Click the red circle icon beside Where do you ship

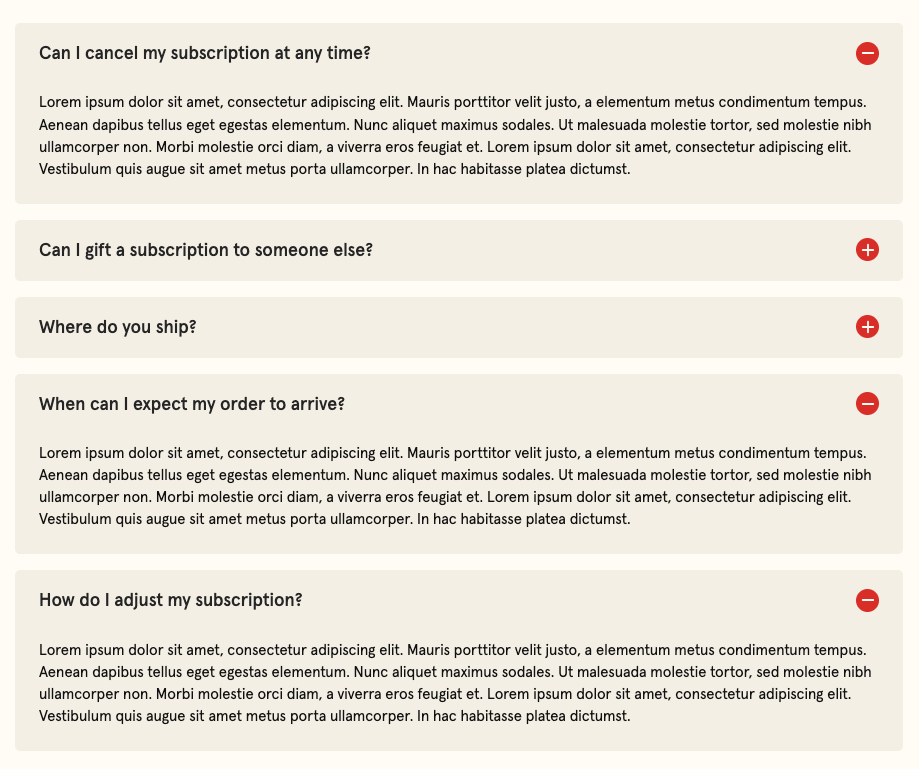pyautogui.click(x=867, y=326)
